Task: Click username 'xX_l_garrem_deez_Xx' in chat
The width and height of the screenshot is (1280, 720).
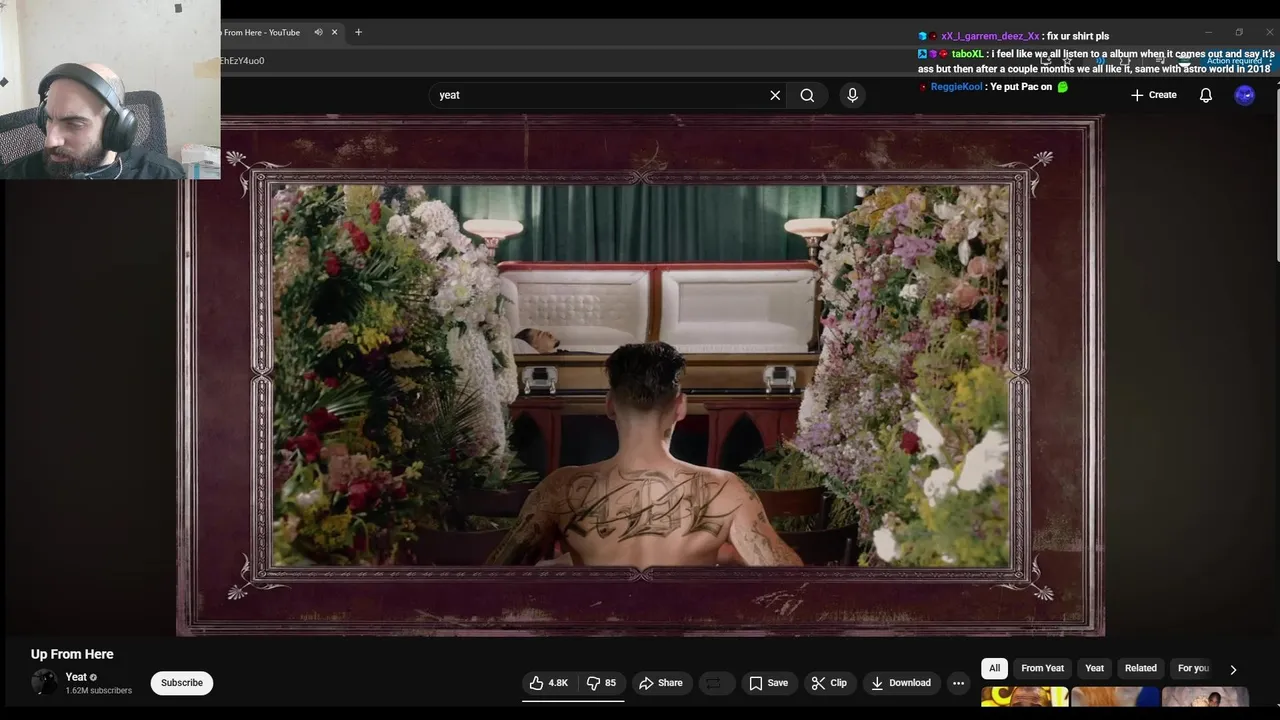Action: point(990,36)
